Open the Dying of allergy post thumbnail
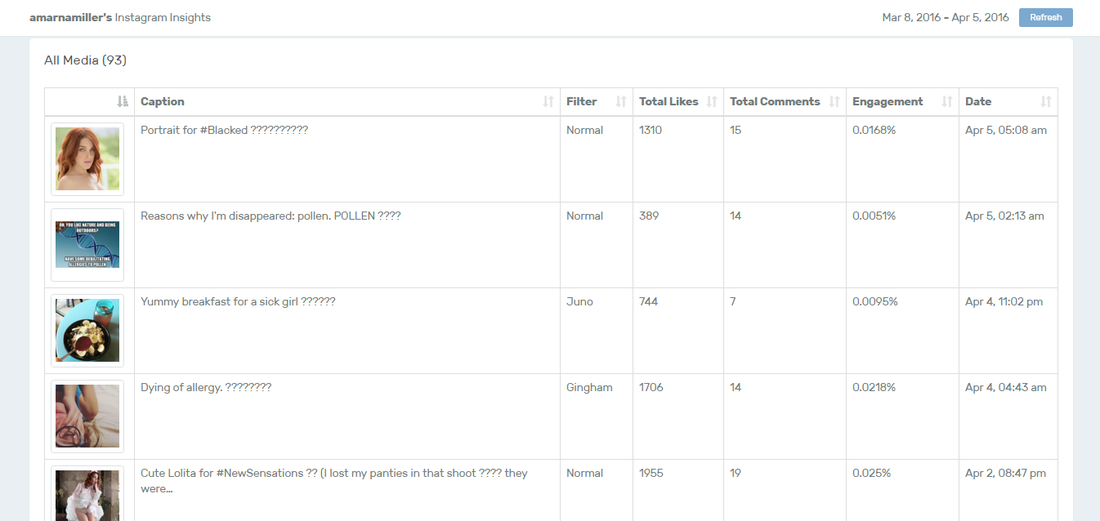Screen dimensions: 1100x521 tap(88, 416)
